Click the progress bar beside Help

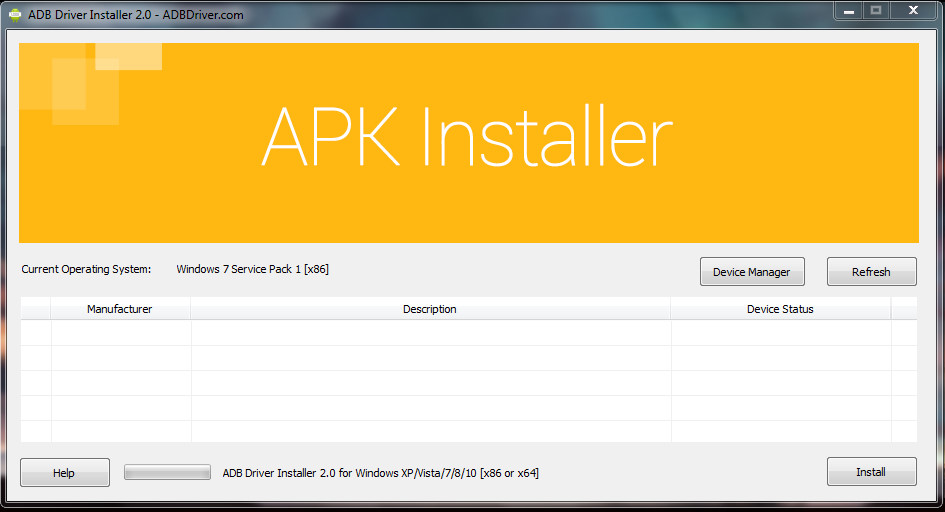tap(168, 472)
